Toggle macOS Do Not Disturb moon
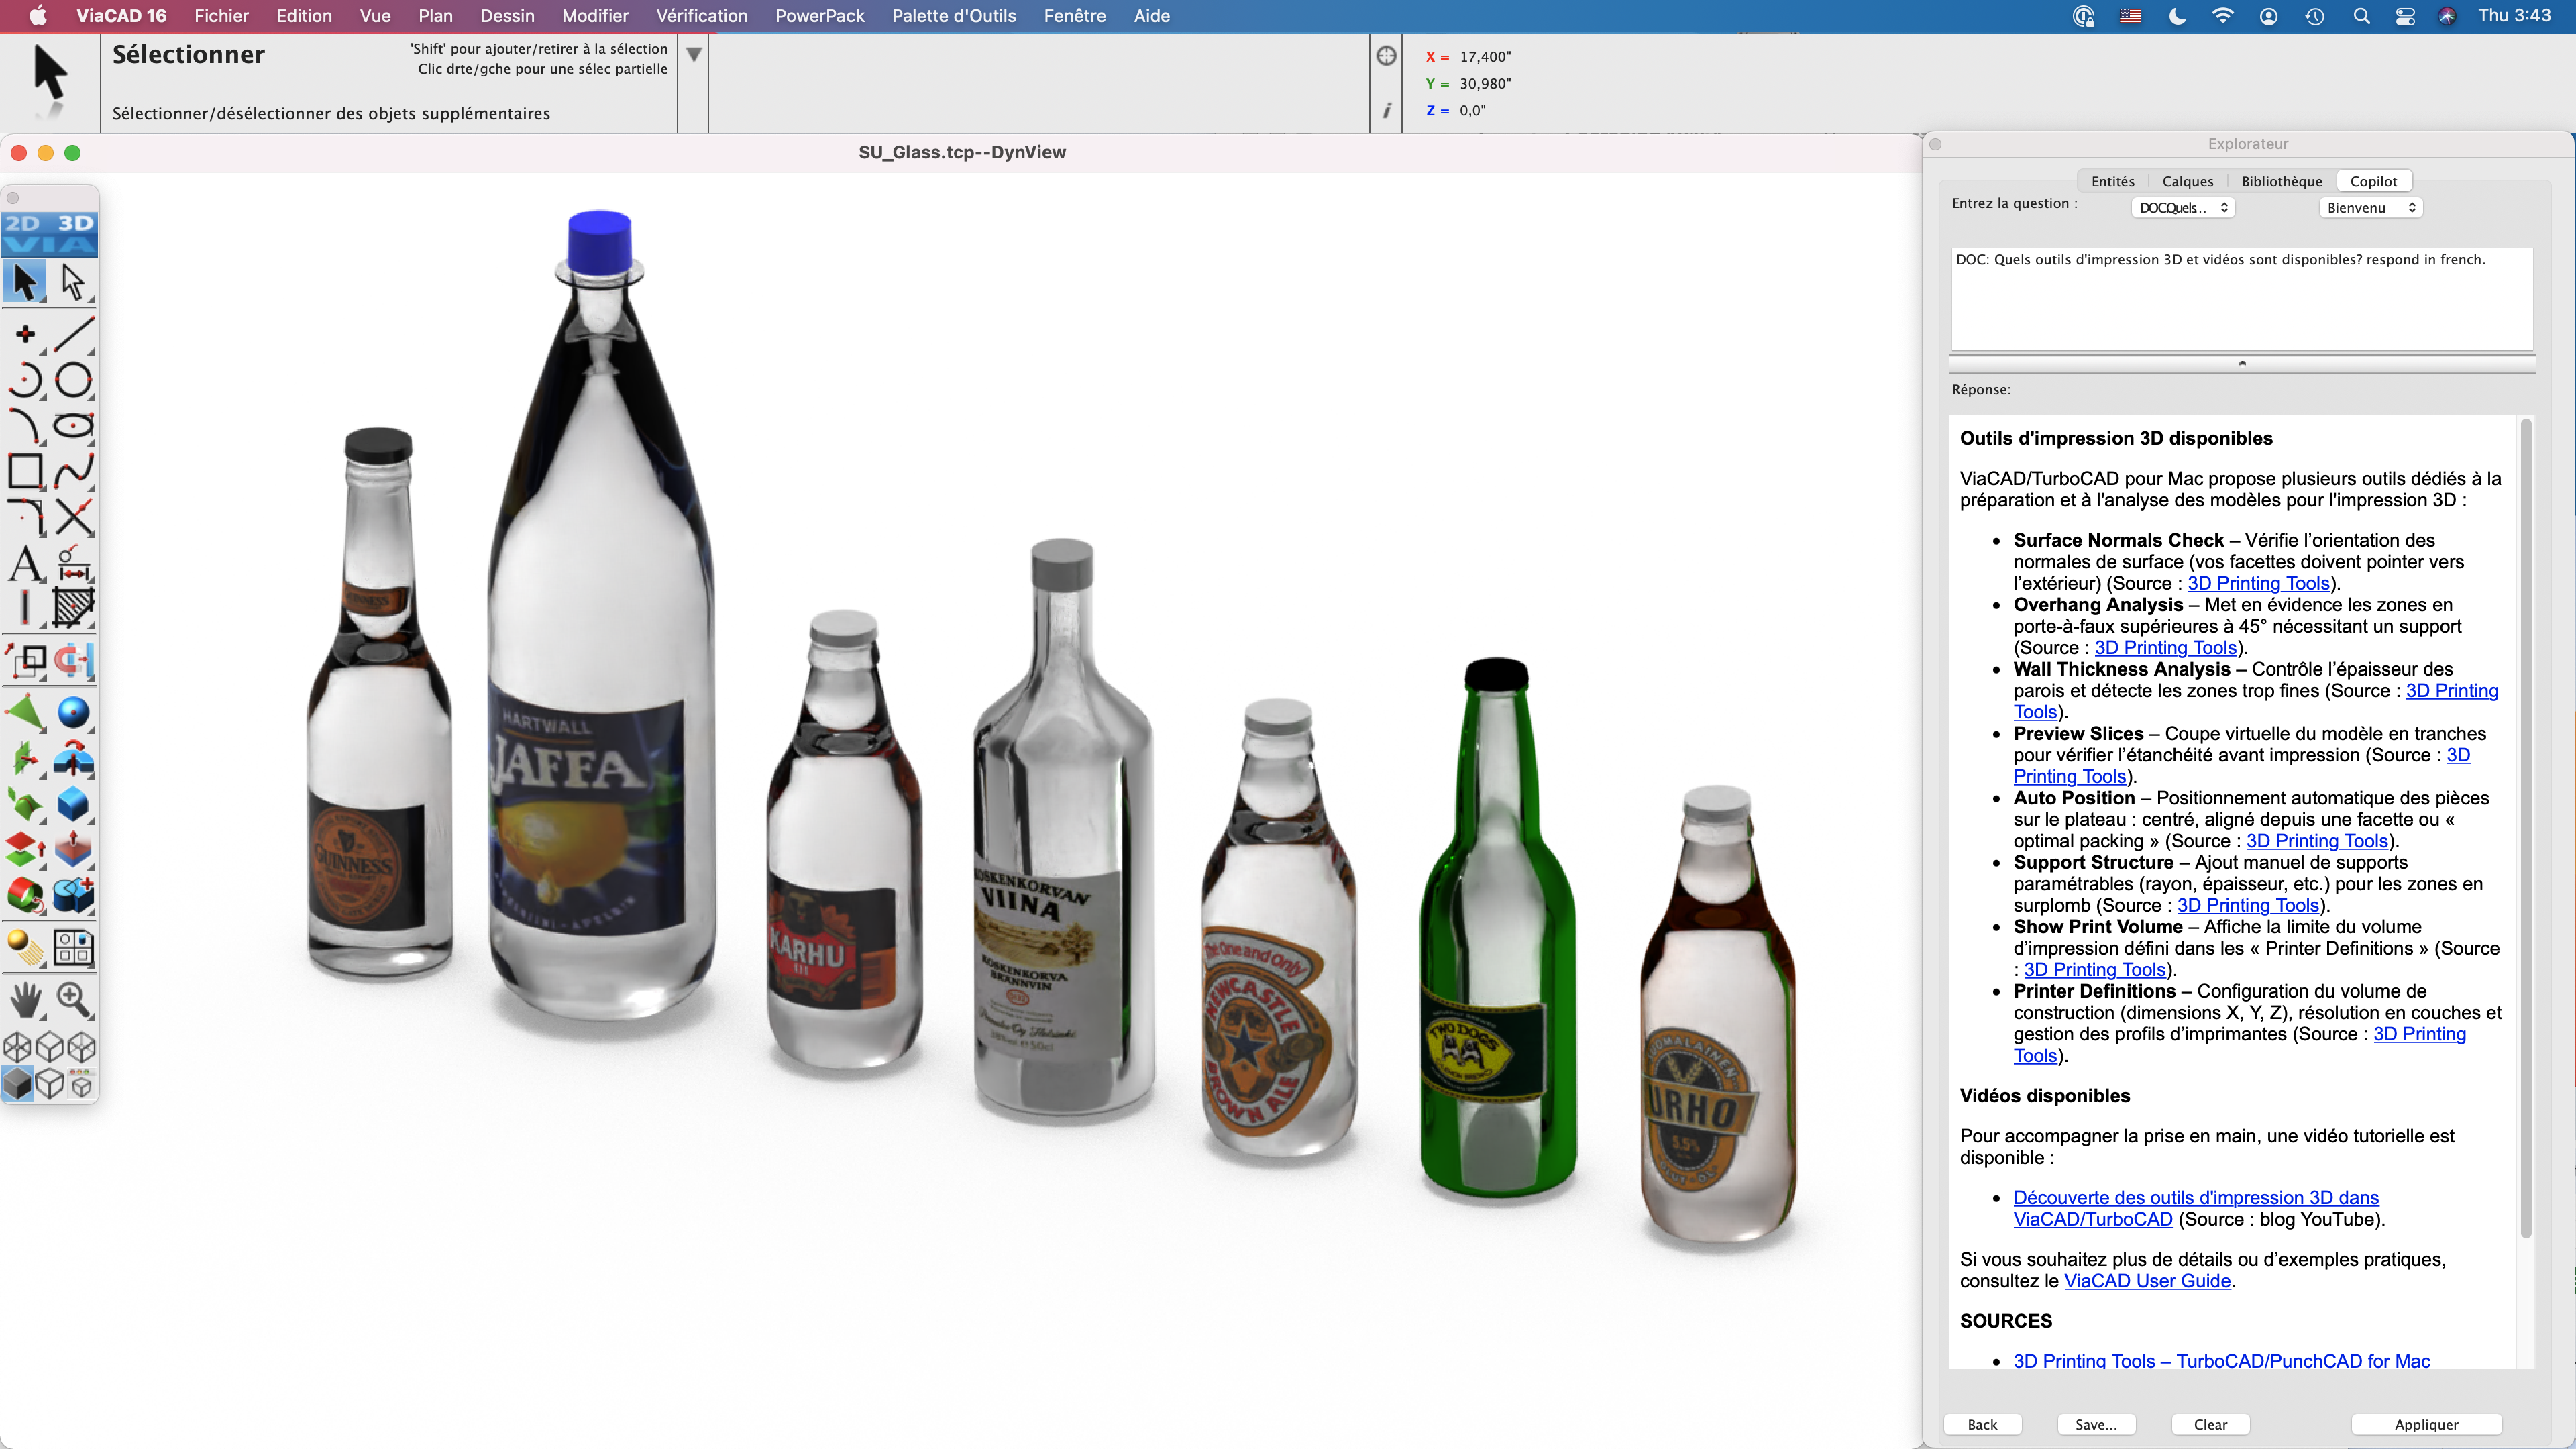This screenshot has height=1449, width=2576. tap(2177, 16)
